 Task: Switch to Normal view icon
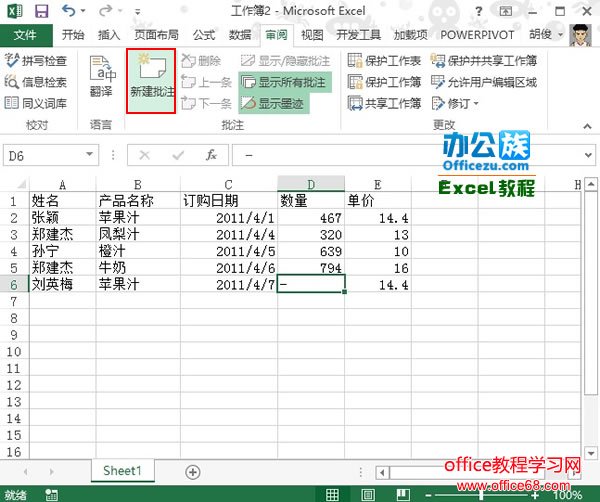pyautogui.click(x=332, y=494)
